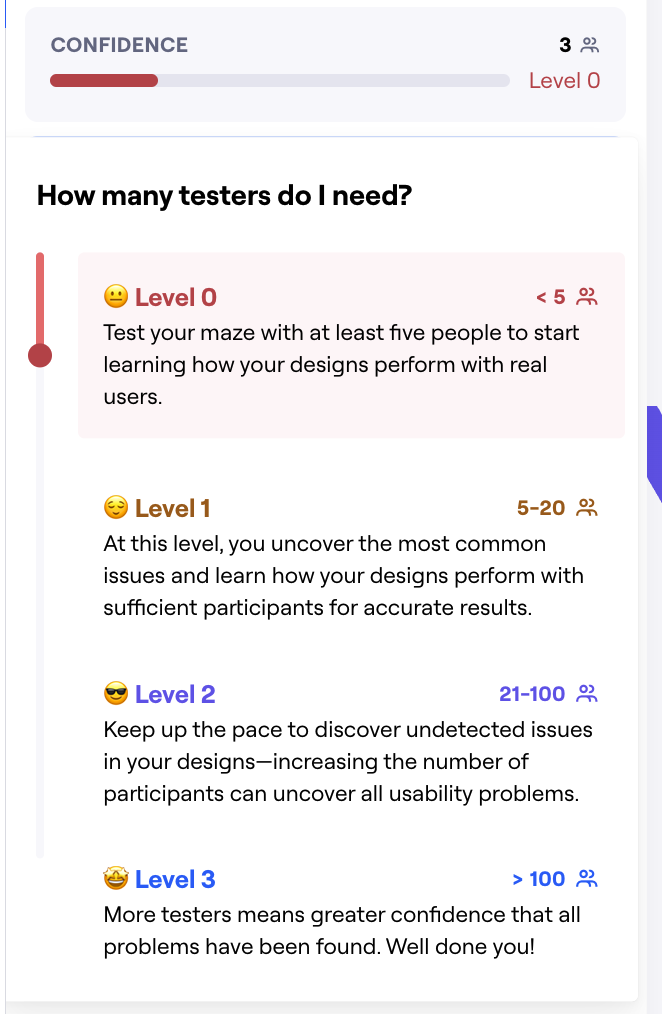Select the Level 3 heading

point(175,879)
